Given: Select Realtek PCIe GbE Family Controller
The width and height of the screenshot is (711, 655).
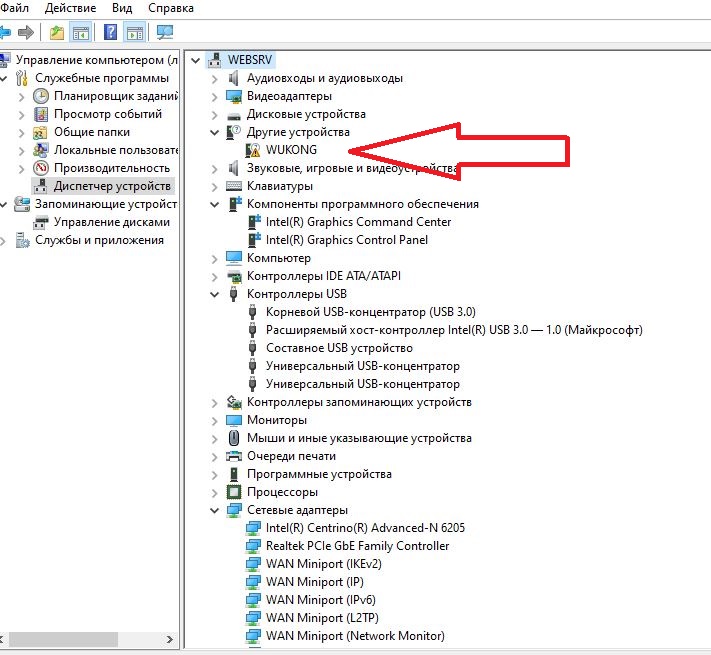Looking at the screenshot, I should click(x=357, y=546).
